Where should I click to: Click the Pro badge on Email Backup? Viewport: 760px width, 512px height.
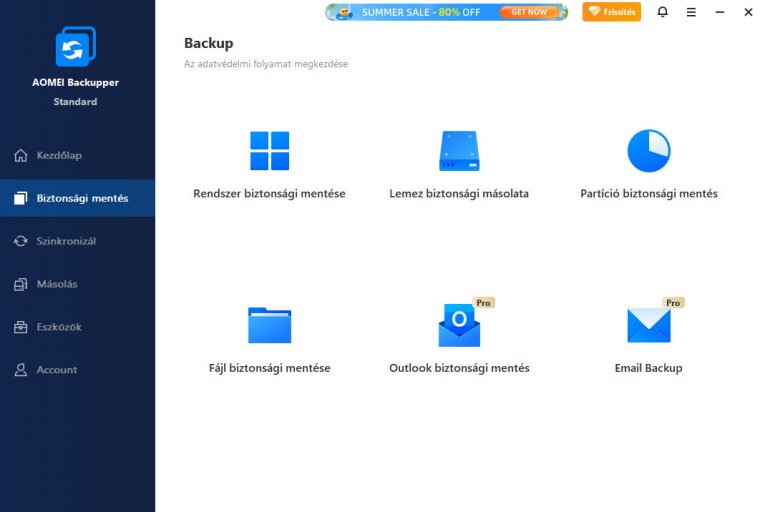pos(673,303)
